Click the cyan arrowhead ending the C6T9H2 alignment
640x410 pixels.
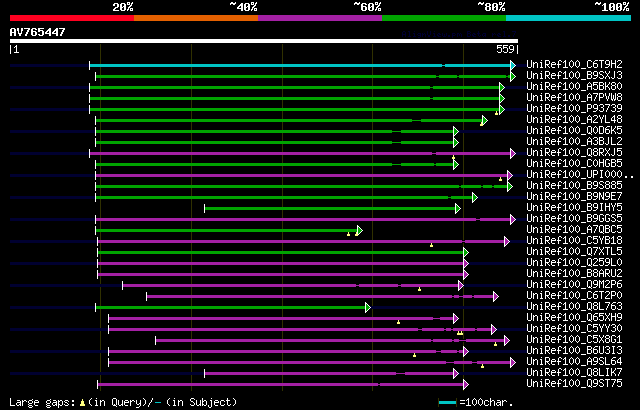coord(513,65)
